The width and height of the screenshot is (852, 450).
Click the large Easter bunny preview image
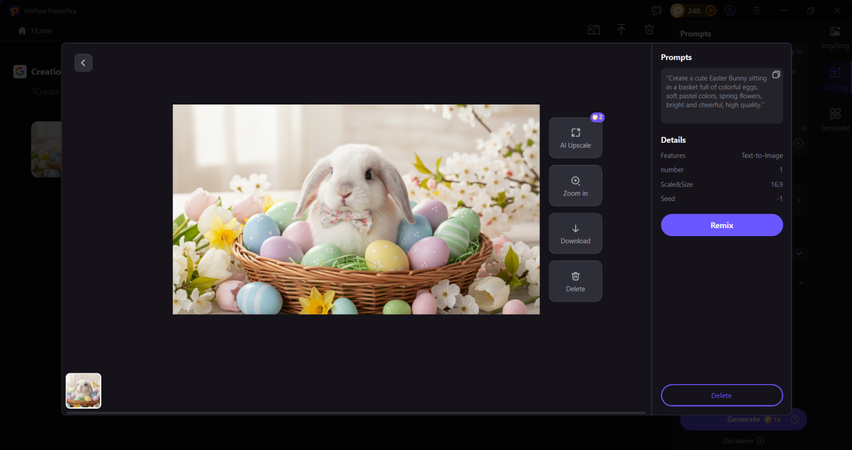click(x=356, y=209)
